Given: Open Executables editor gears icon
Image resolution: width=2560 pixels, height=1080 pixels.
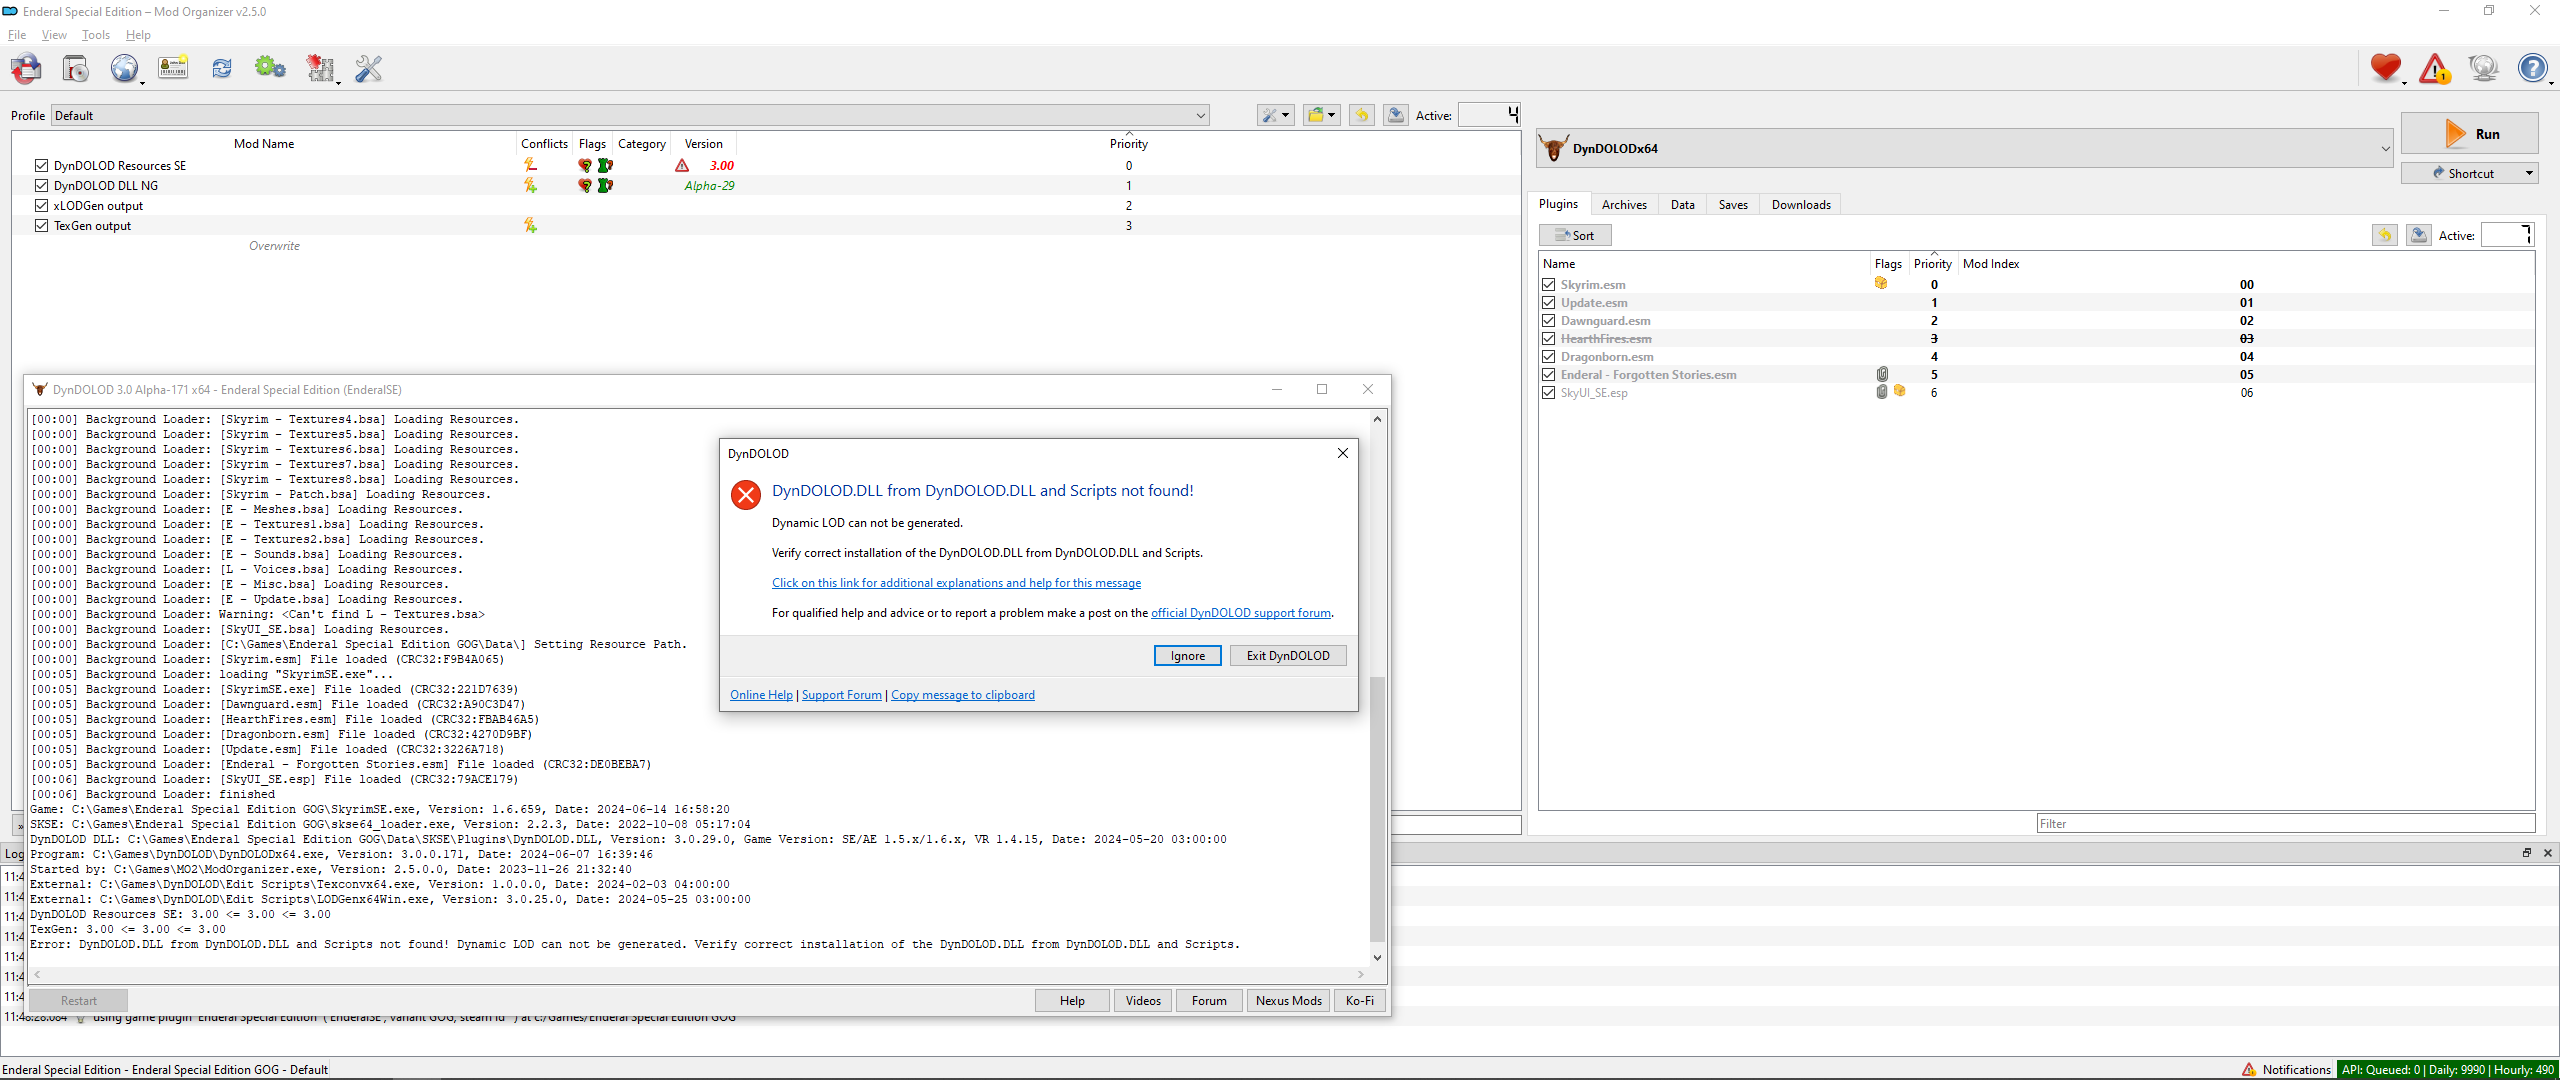Looking at the screenshot, I should click(270, 69).
